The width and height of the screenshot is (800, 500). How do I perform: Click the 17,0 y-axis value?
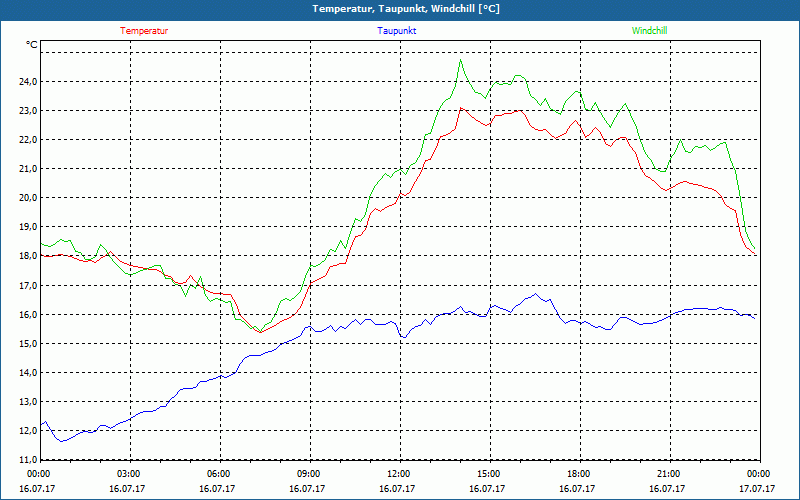click(x=28, y=286)
